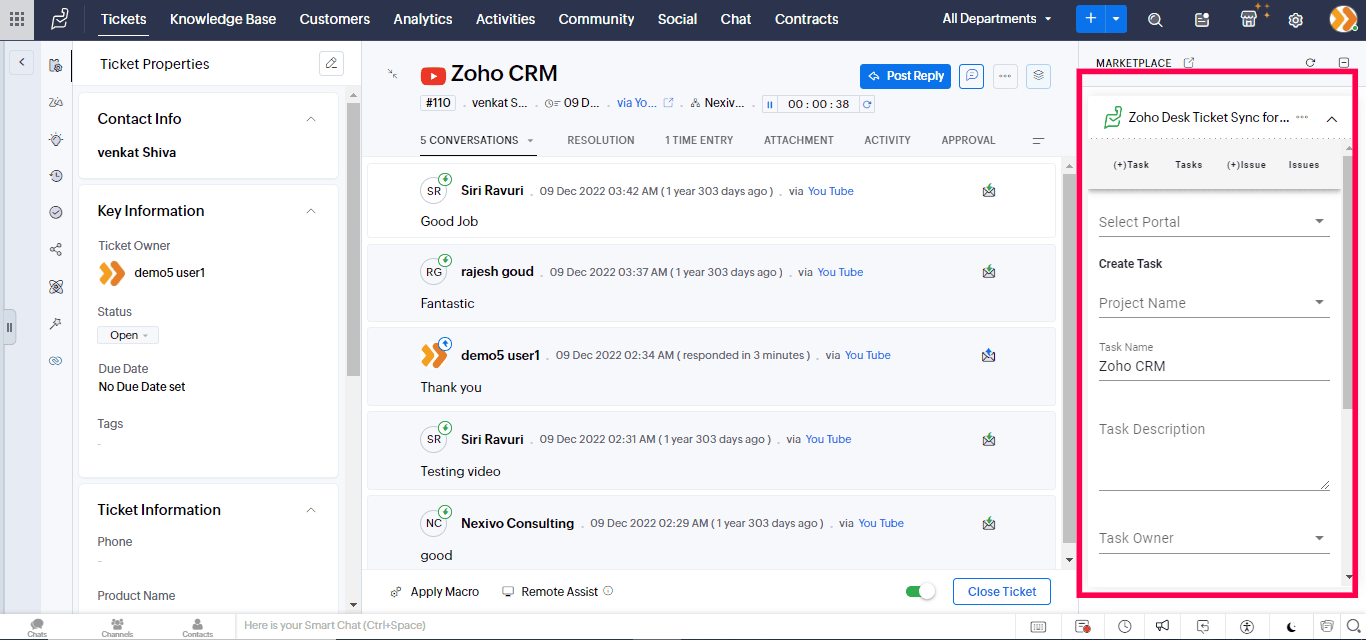Collapse the Zoho Desk Ticket Sync extension
Image resolution: width=1366 pixels, height=640 pixels.
(1332, 119)
